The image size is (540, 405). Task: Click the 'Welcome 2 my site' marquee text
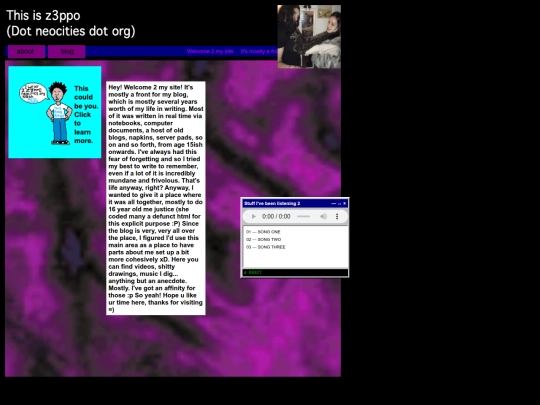(x=210, y=51)
